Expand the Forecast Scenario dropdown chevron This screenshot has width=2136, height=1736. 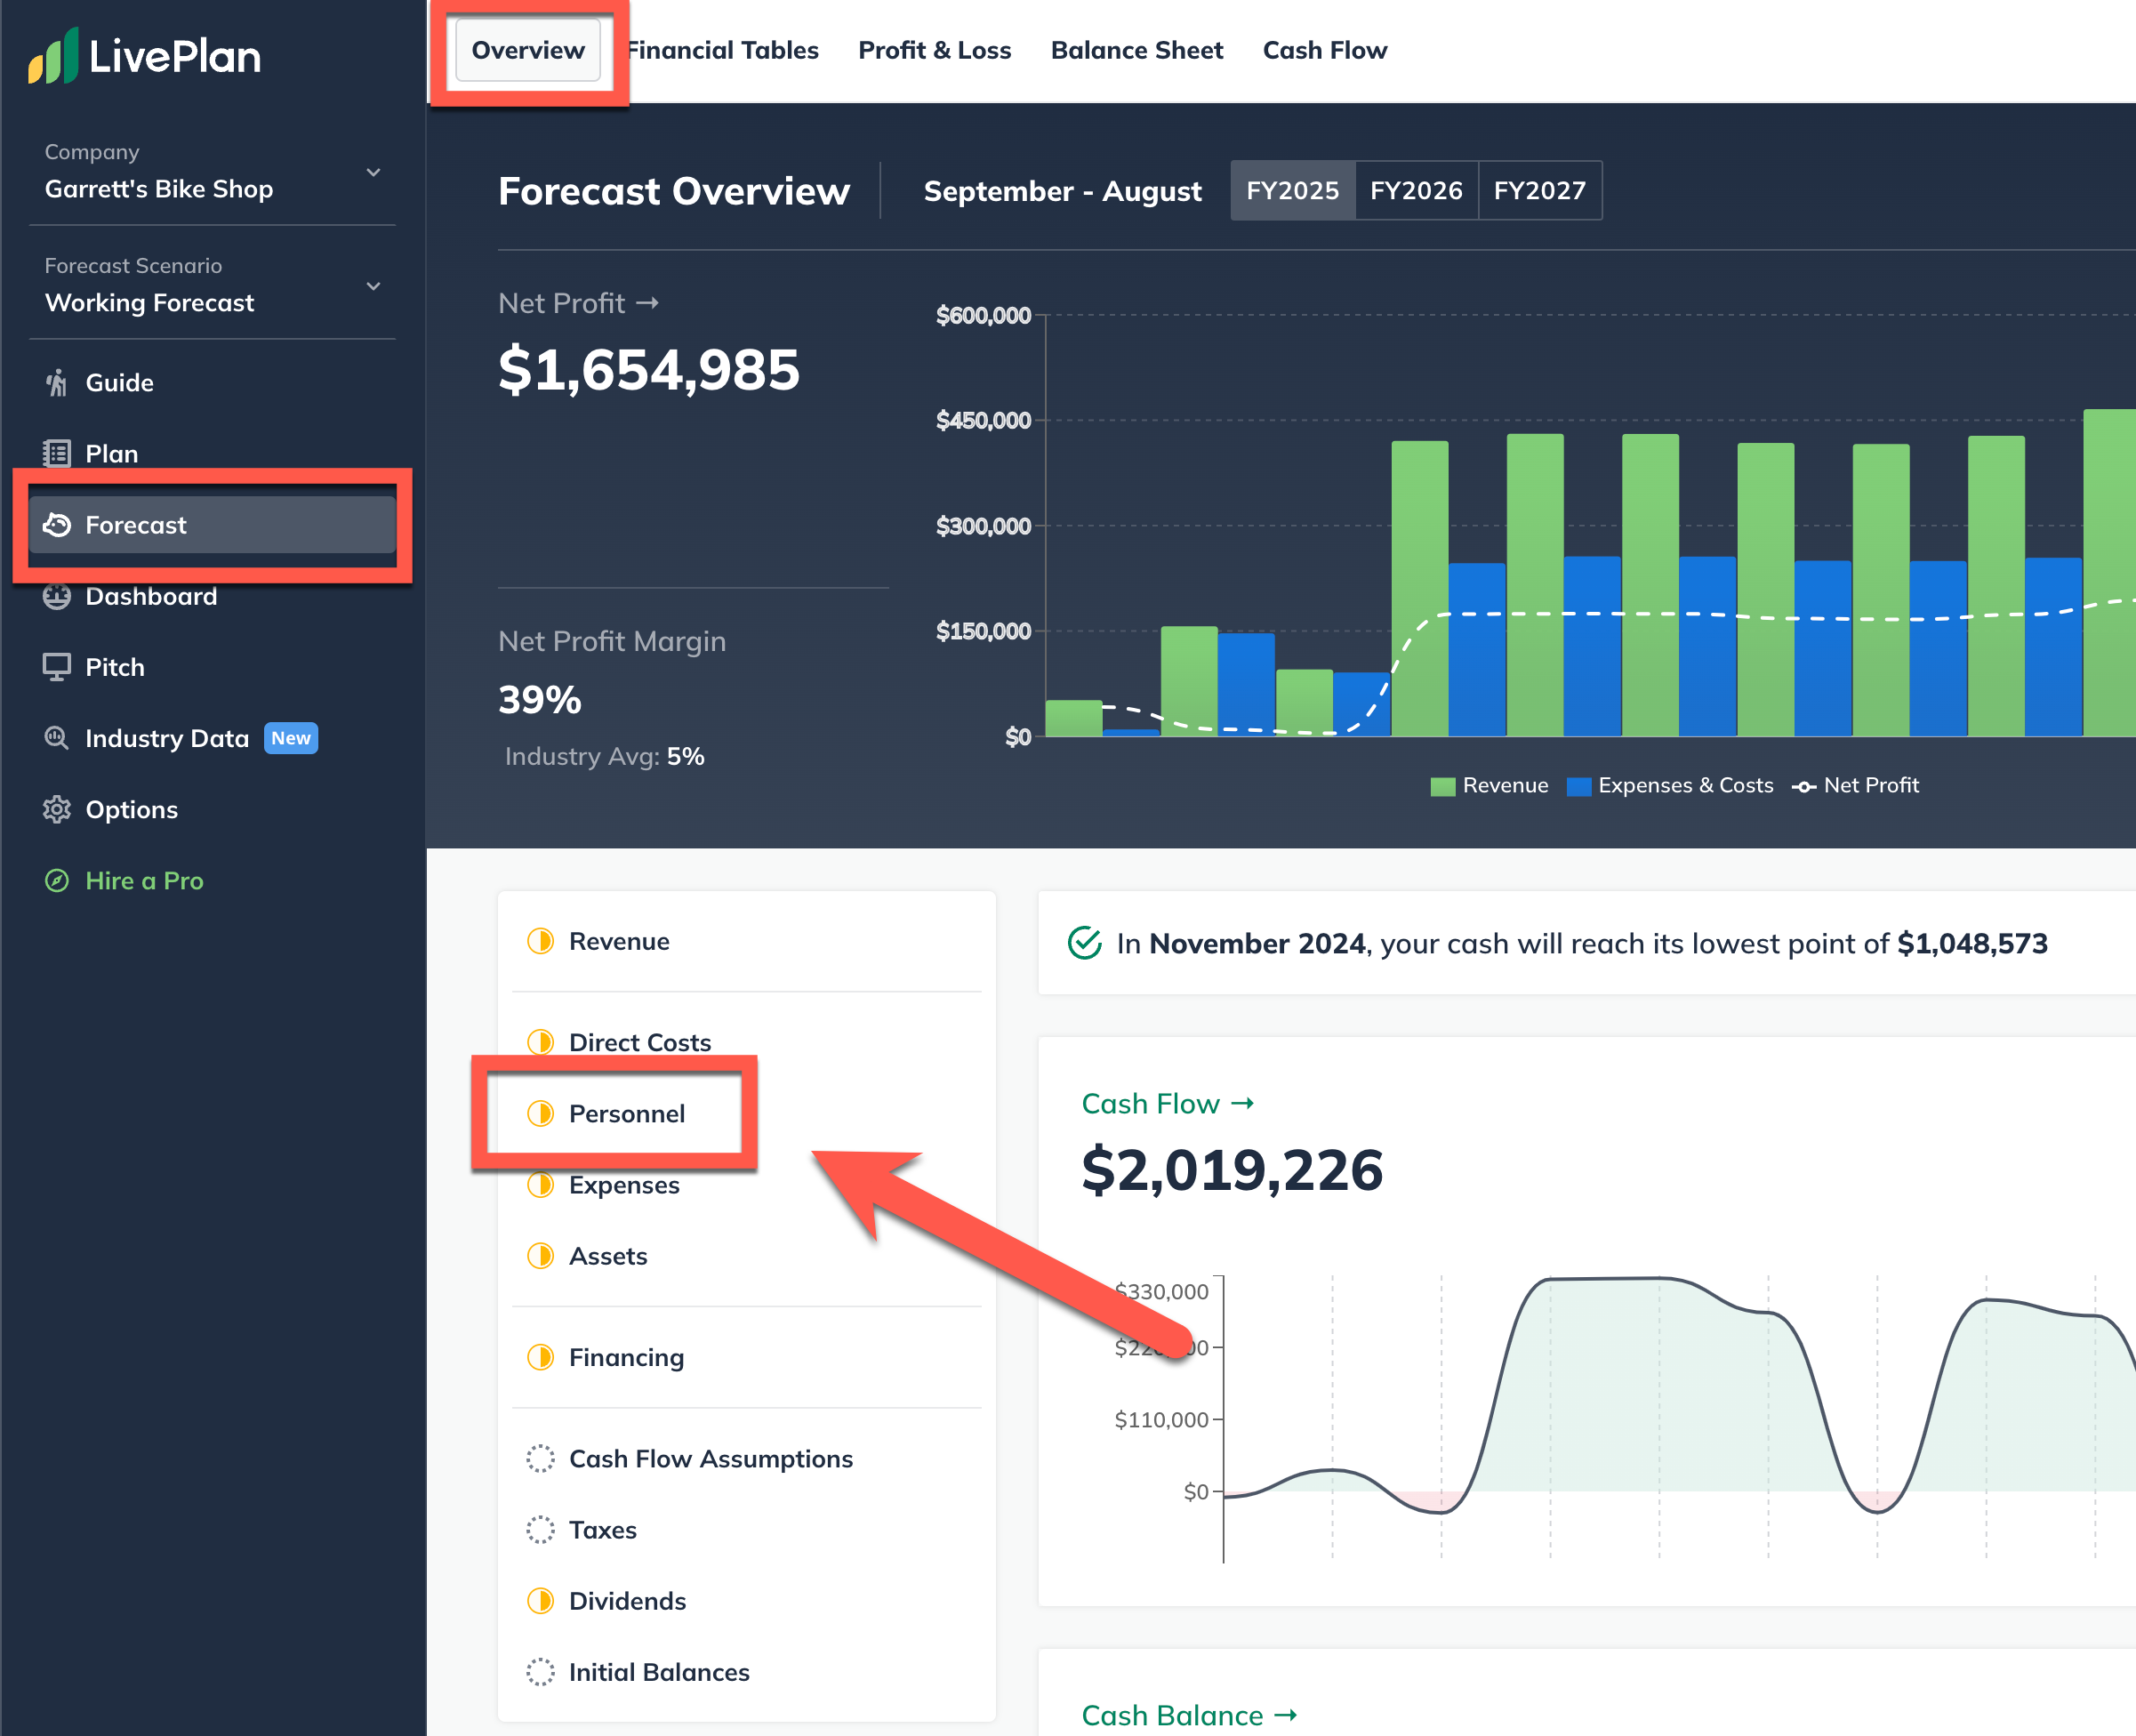point(373,286)
